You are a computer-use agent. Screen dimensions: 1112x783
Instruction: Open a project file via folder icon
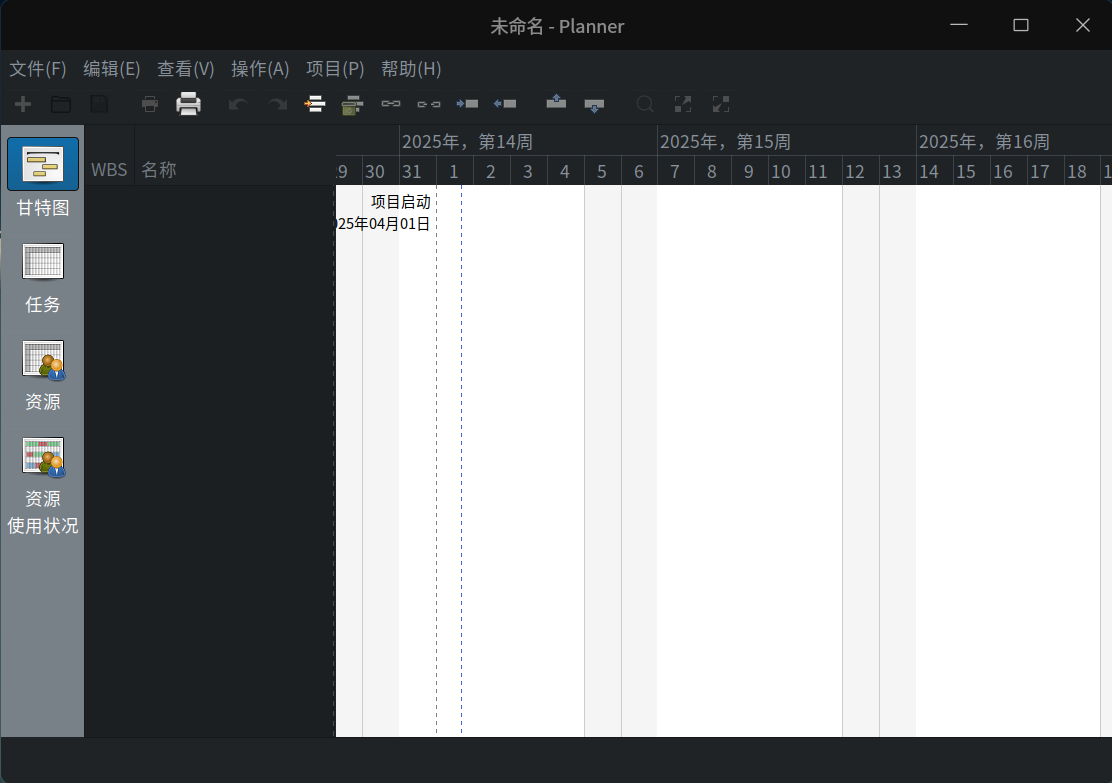click(x=61, y=104)
